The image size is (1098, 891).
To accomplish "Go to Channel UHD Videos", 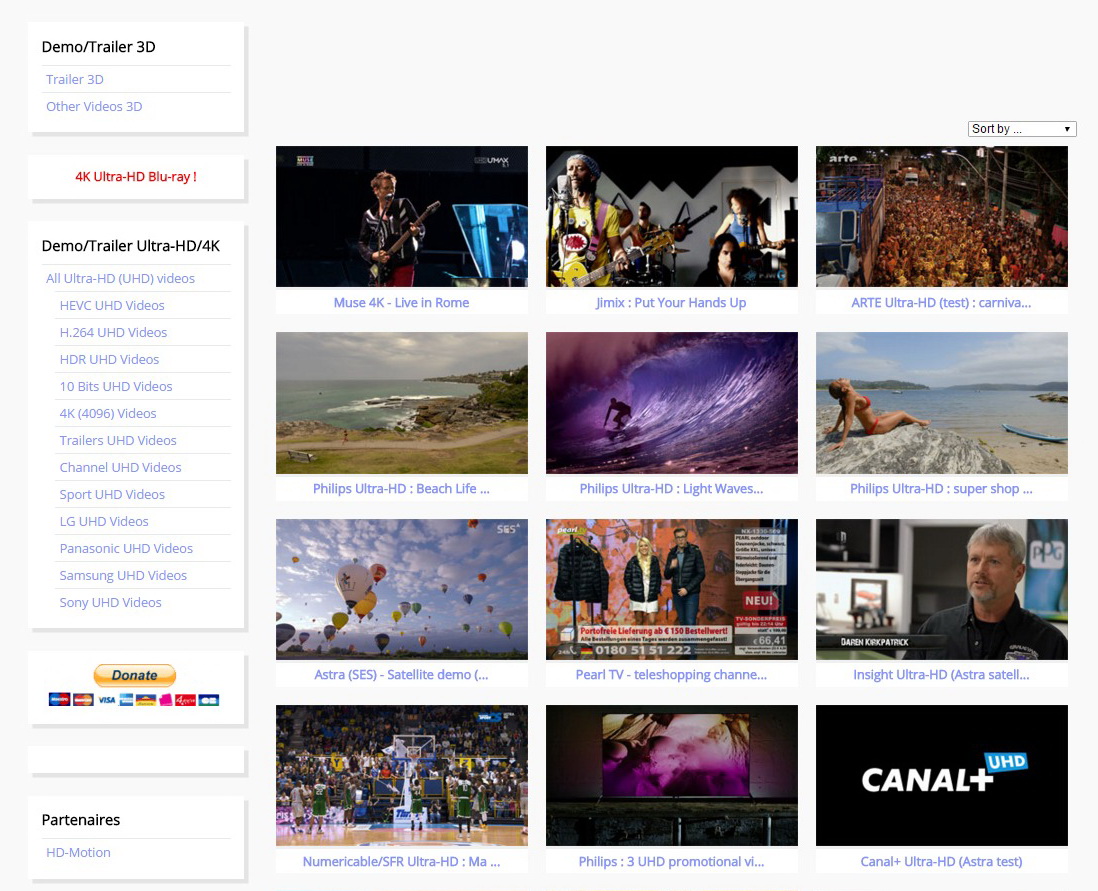I will [120, 467].
